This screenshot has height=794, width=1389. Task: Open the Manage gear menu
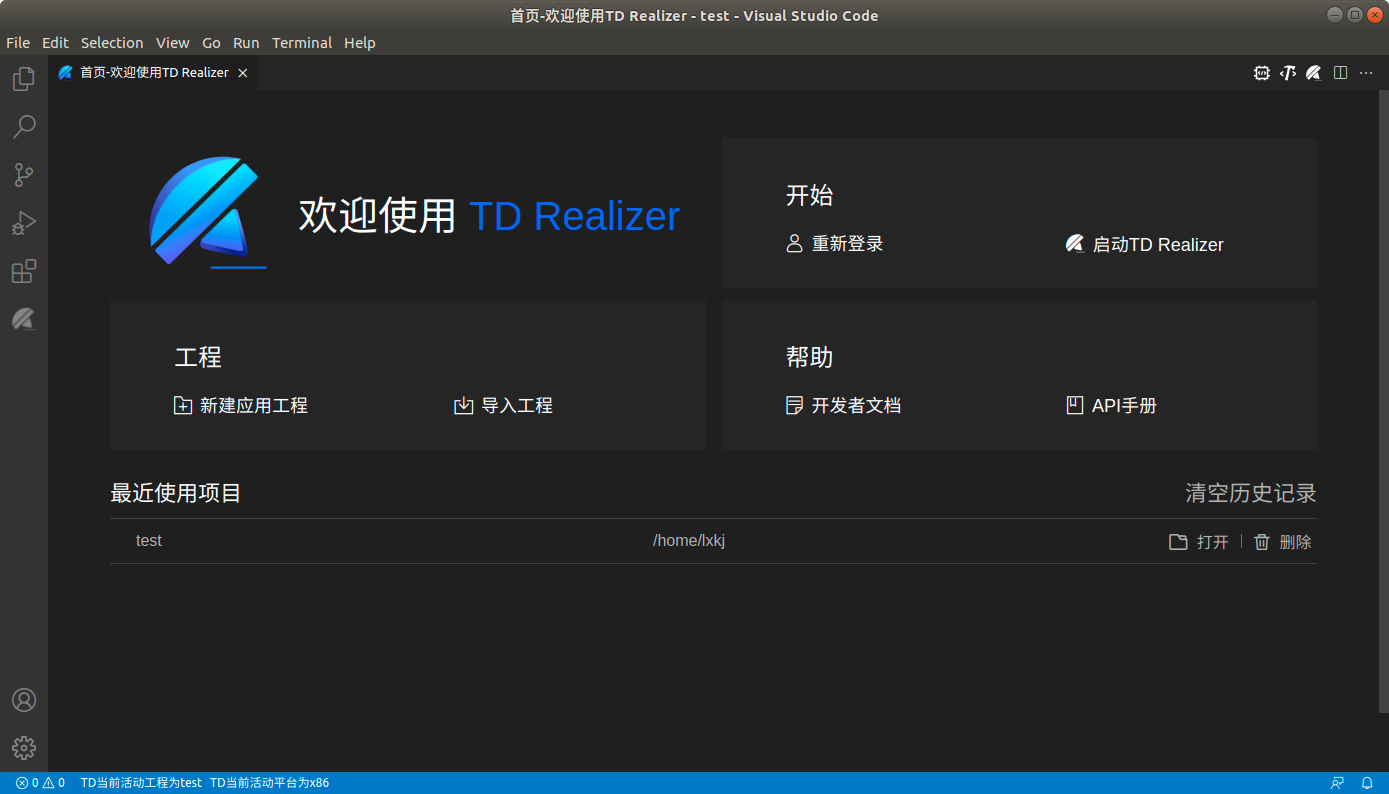click(x=24, y=748)
